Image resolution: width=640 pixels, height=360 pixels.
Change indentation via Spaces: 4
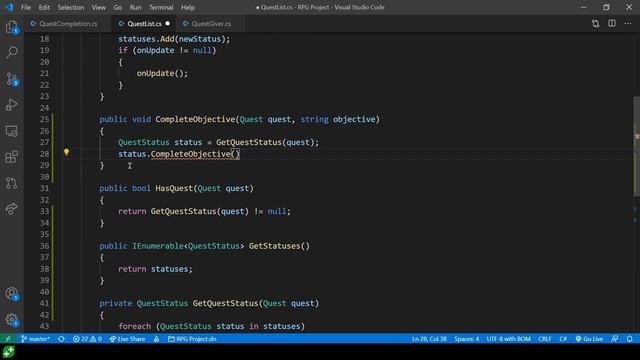(467, 339)
